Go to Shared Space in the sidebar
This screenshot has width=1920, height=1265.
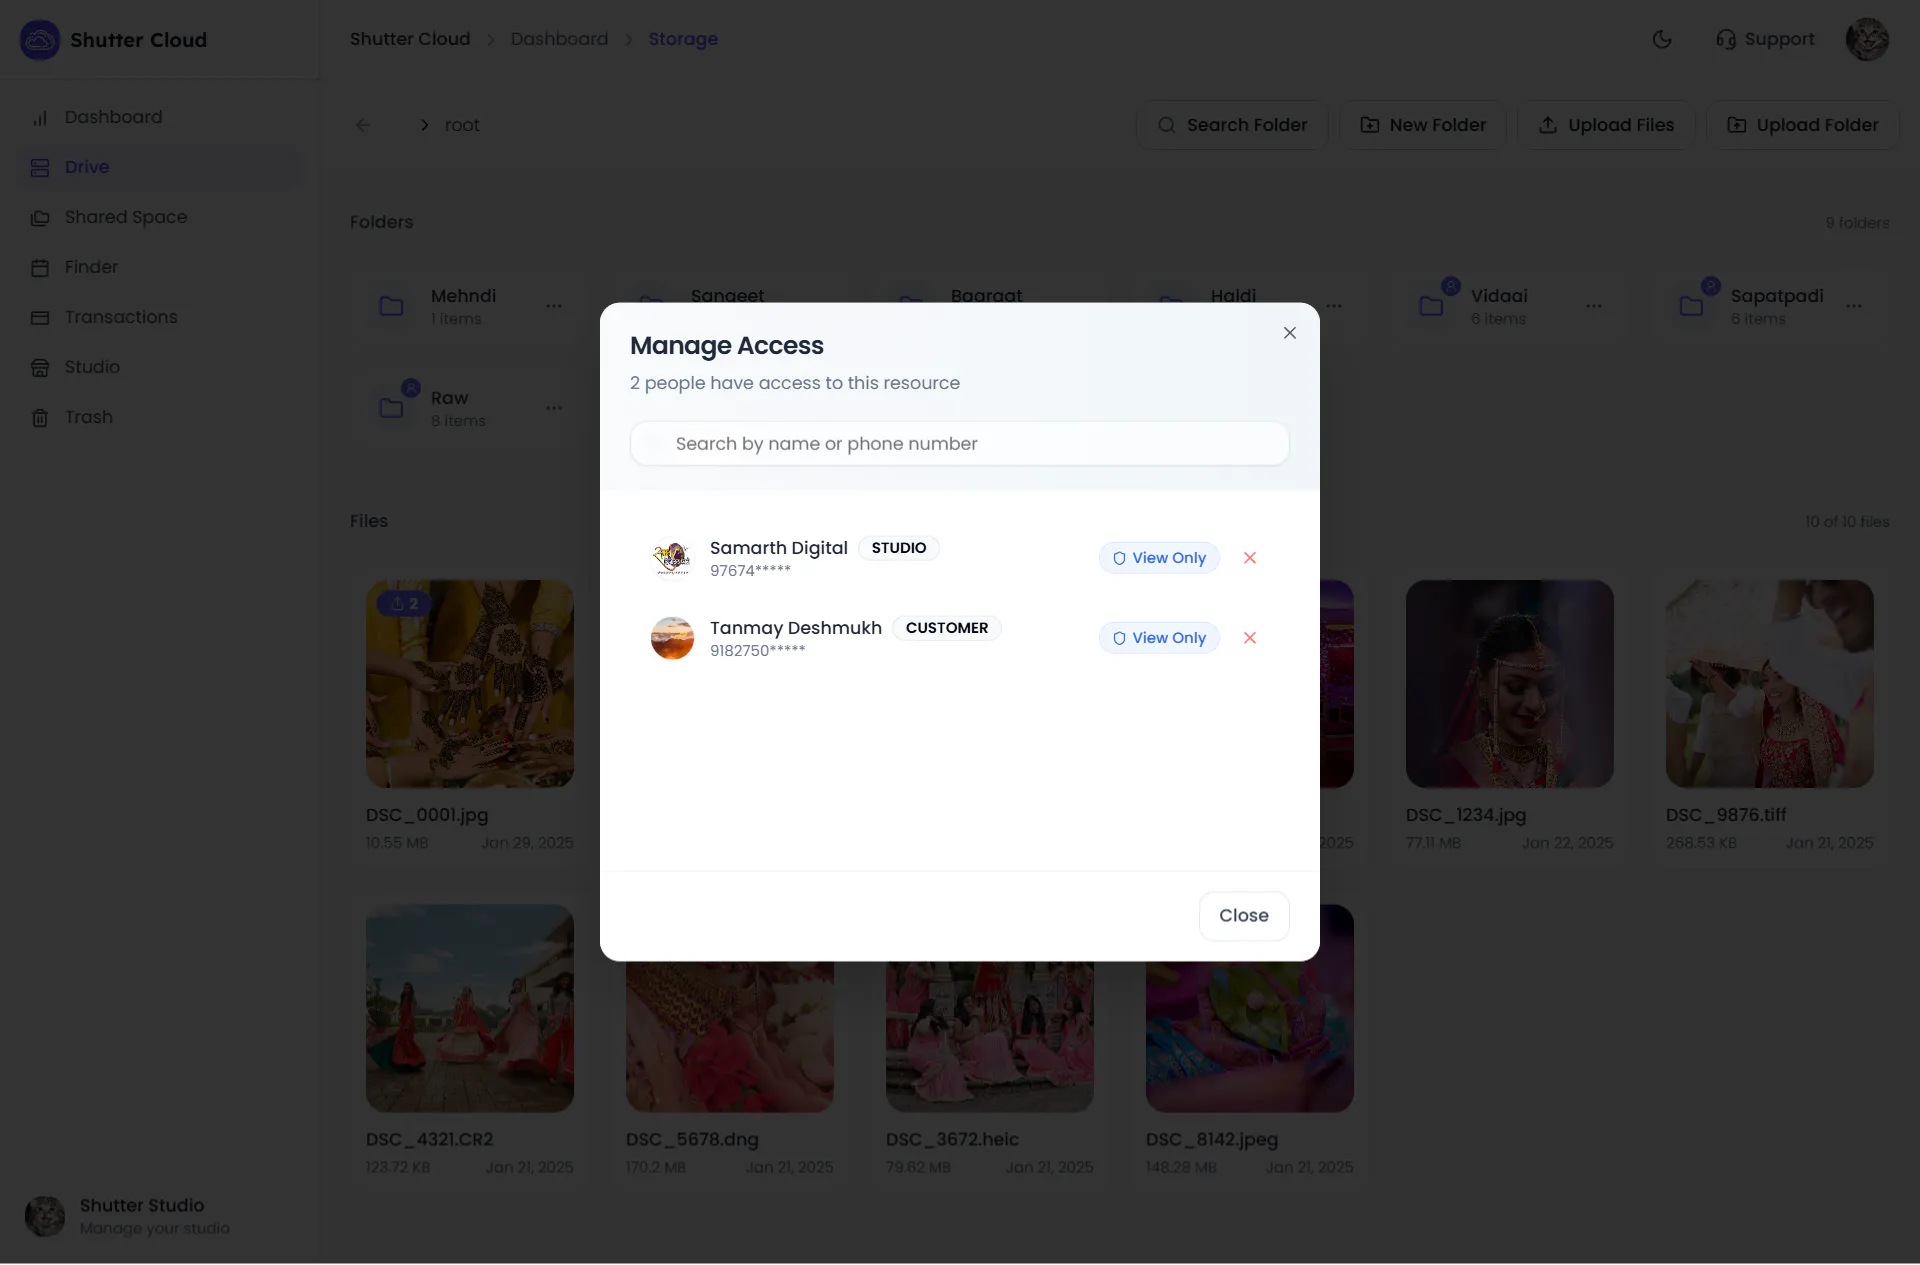tap(160, 217)
